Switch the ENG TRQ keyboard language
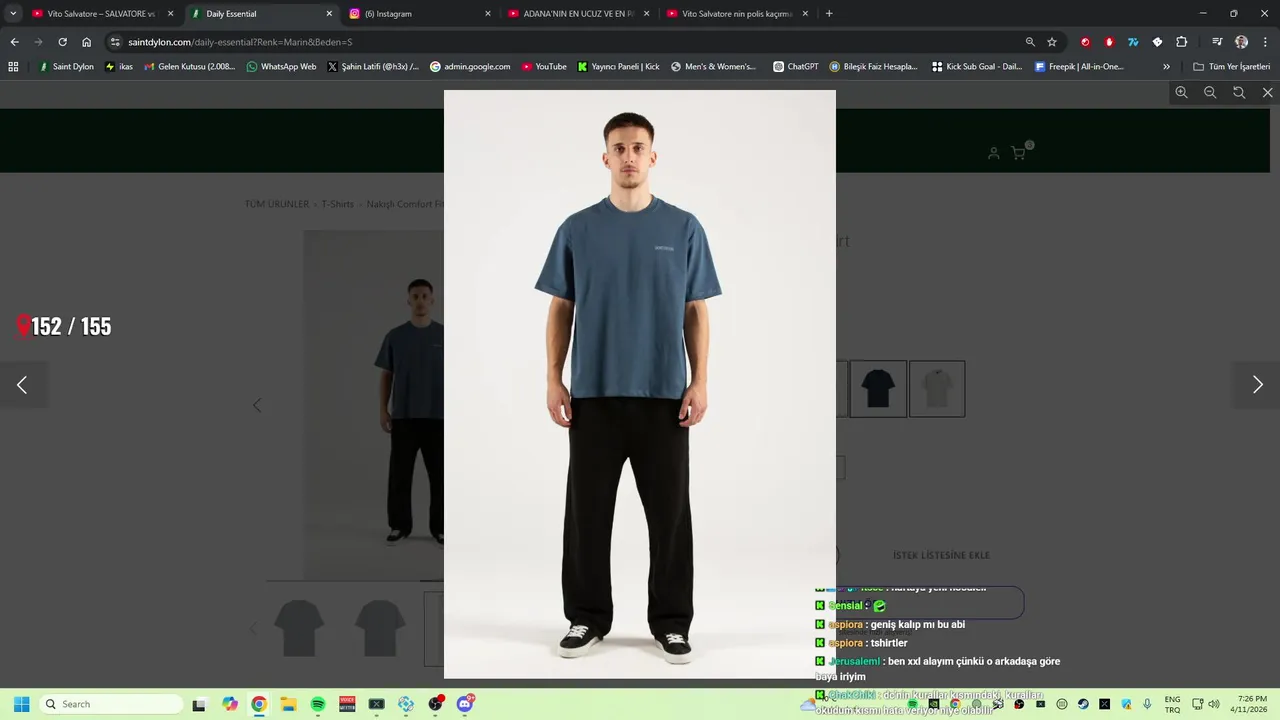 (1172, 704)
